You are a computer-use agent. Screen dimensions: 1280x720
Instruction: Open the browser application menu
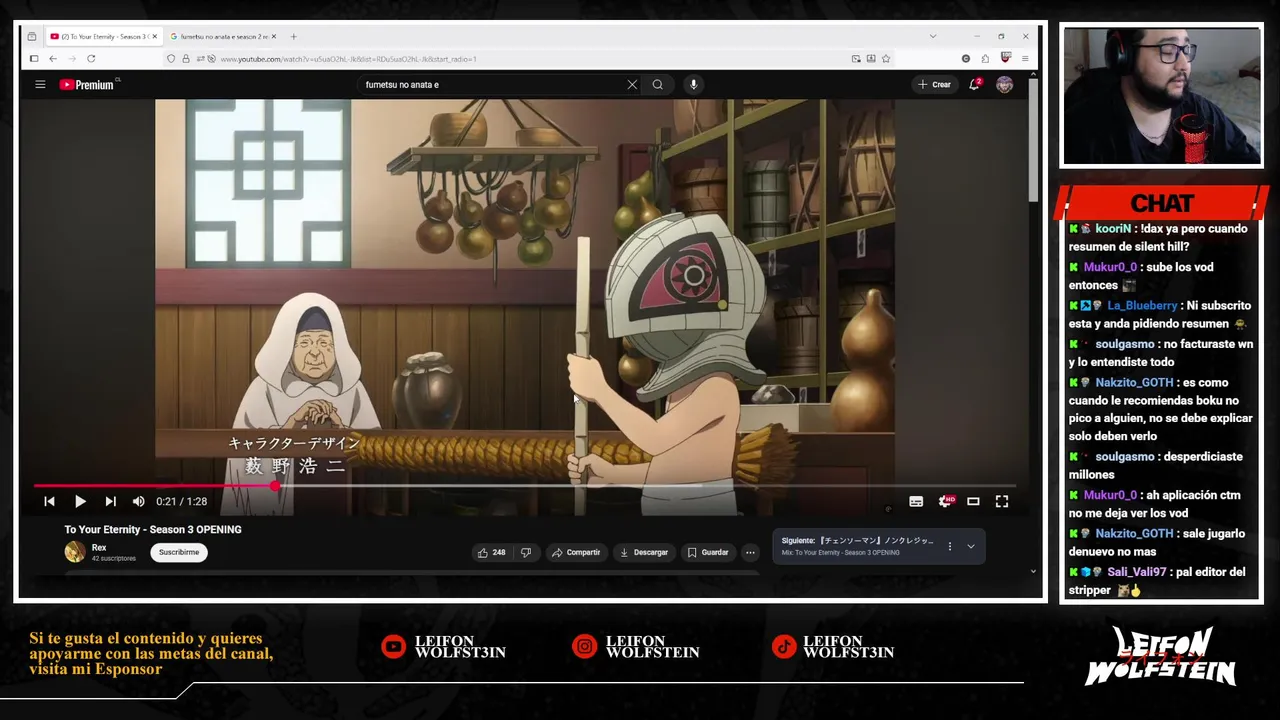[1024, 59]
